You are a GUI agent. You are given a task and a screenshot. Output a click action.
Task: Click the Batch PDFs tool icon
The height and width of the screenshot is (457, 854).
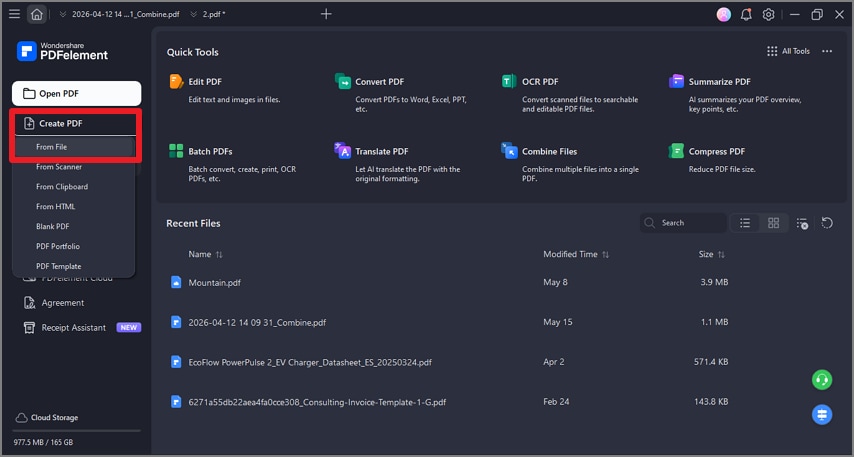[x=176, y=151]
